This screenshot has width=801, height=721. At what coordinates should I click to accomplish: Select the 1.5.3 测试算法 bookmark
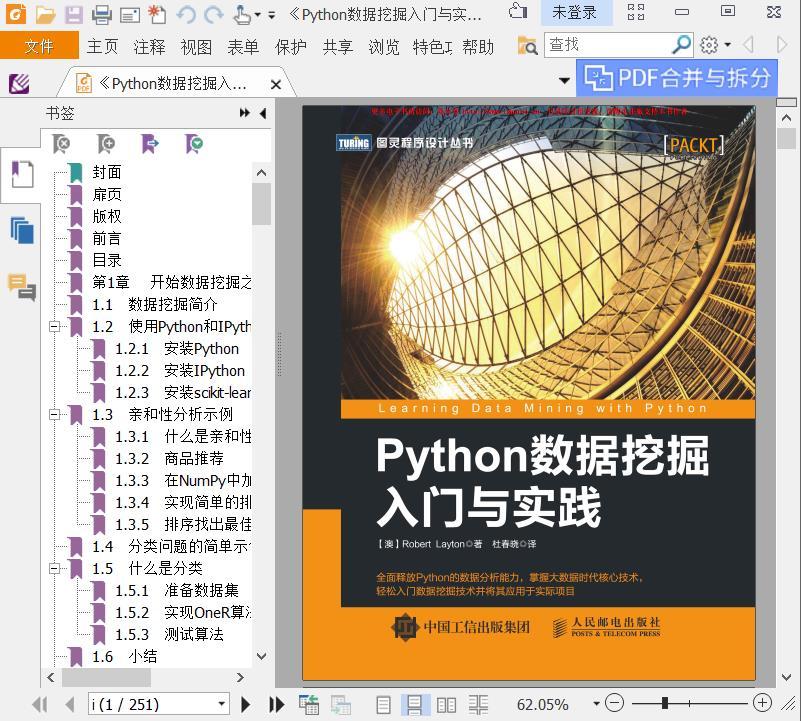click(x=169, y=634)
